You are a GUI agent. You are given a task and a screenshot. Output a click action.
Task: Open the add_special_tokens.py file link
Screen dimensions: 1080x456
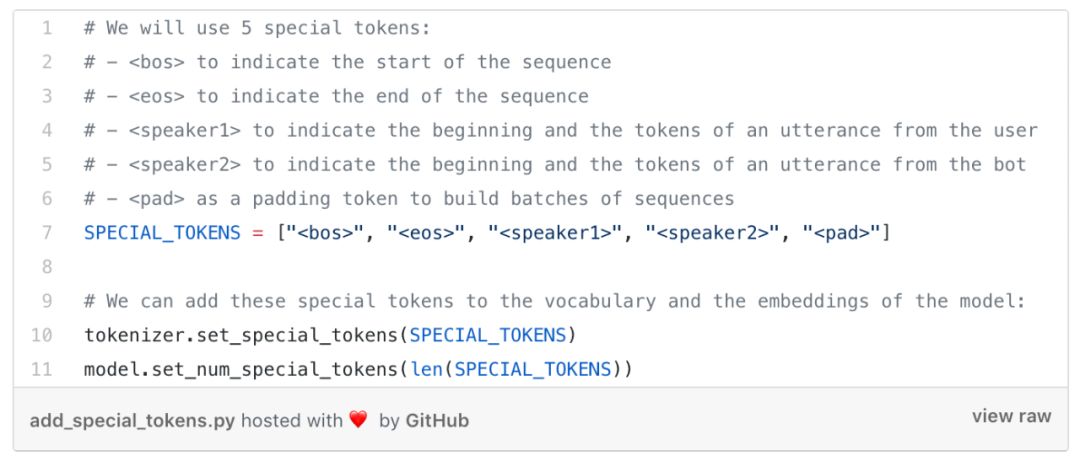(x=132, y=421)
